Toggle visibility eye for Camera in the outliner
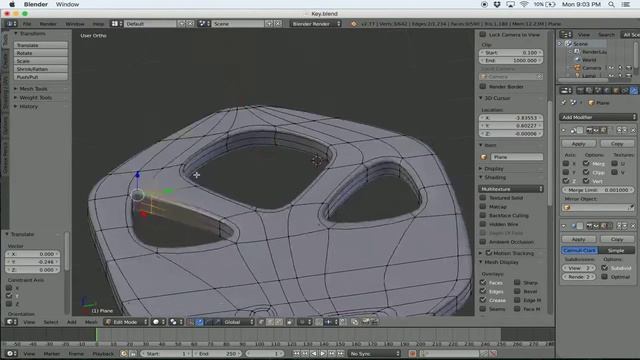This screenshot has width=640, height=360. pos(611,68)
